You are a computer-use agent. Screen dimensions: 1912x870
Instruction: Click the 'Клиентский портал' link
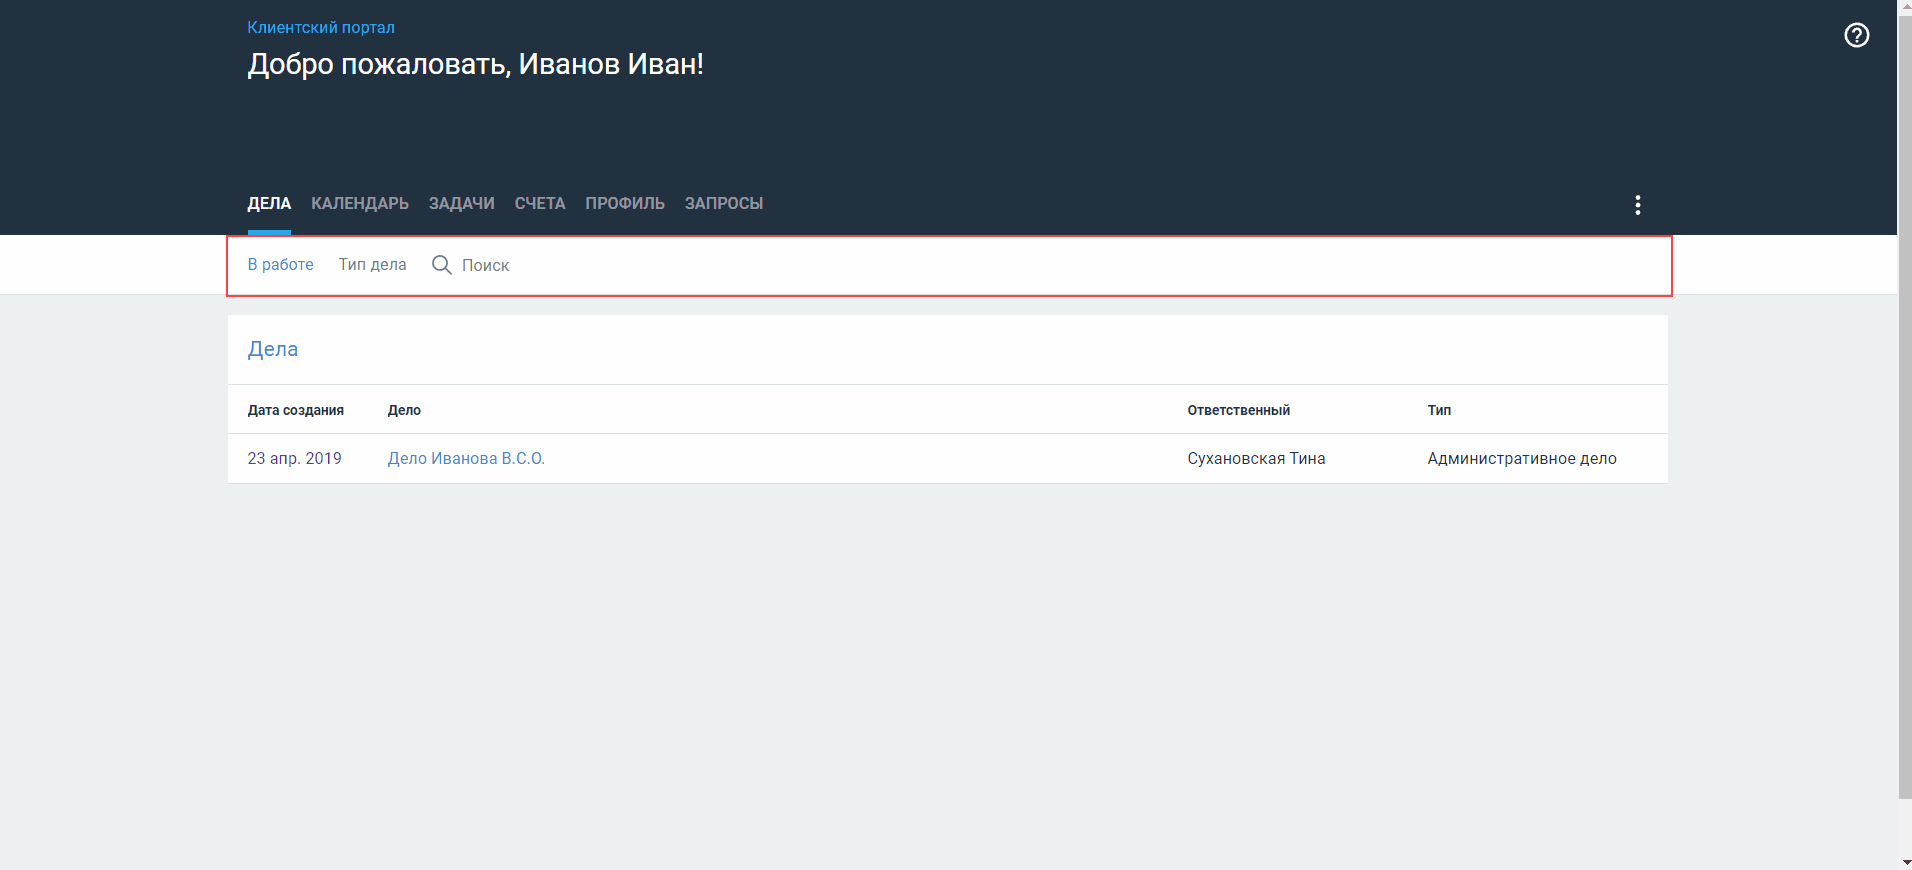[x=321, y=28]
